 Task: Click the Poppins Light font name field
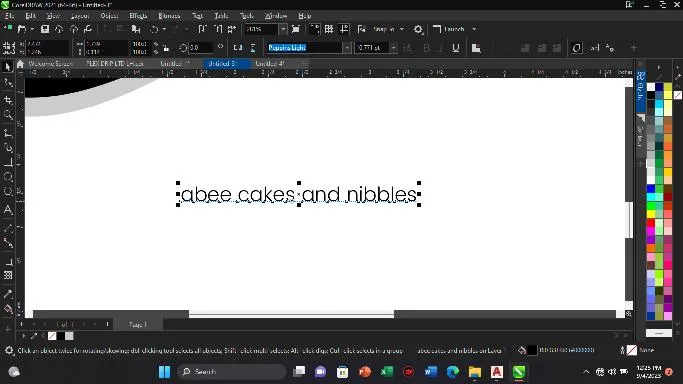click(304, 47)
